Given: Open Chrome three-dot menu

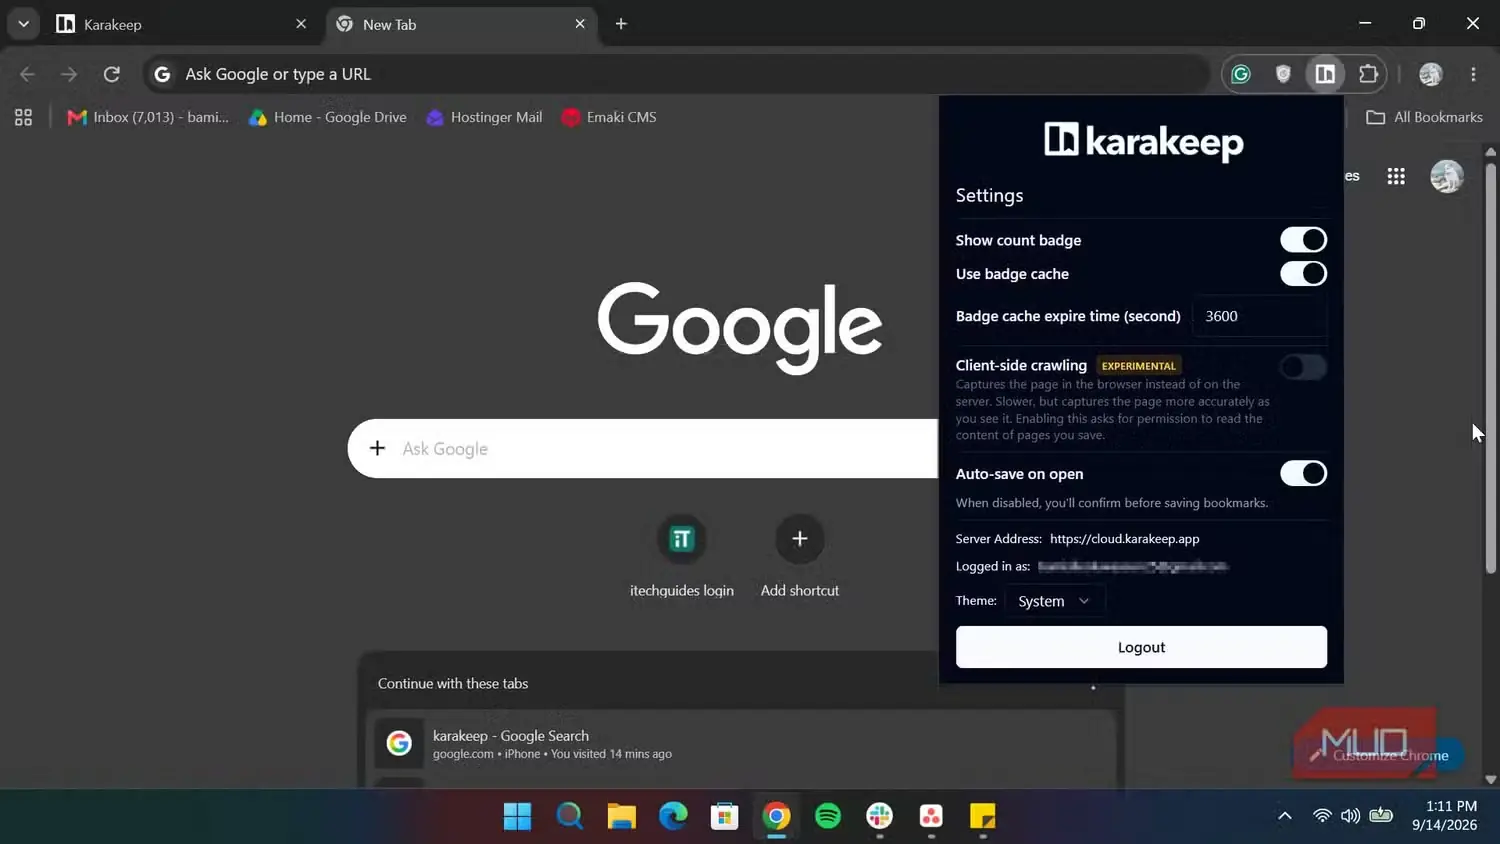Looking at the screenshot, I should (1473, 74).
